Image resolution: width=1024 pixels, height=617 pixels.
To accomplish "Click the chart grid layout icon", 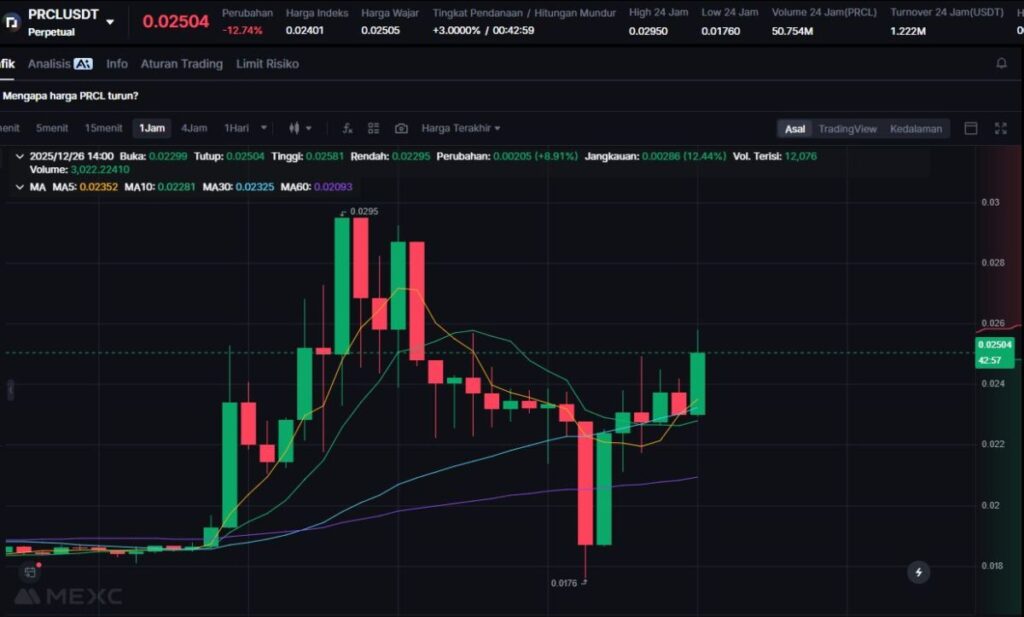I will [374, 128].
